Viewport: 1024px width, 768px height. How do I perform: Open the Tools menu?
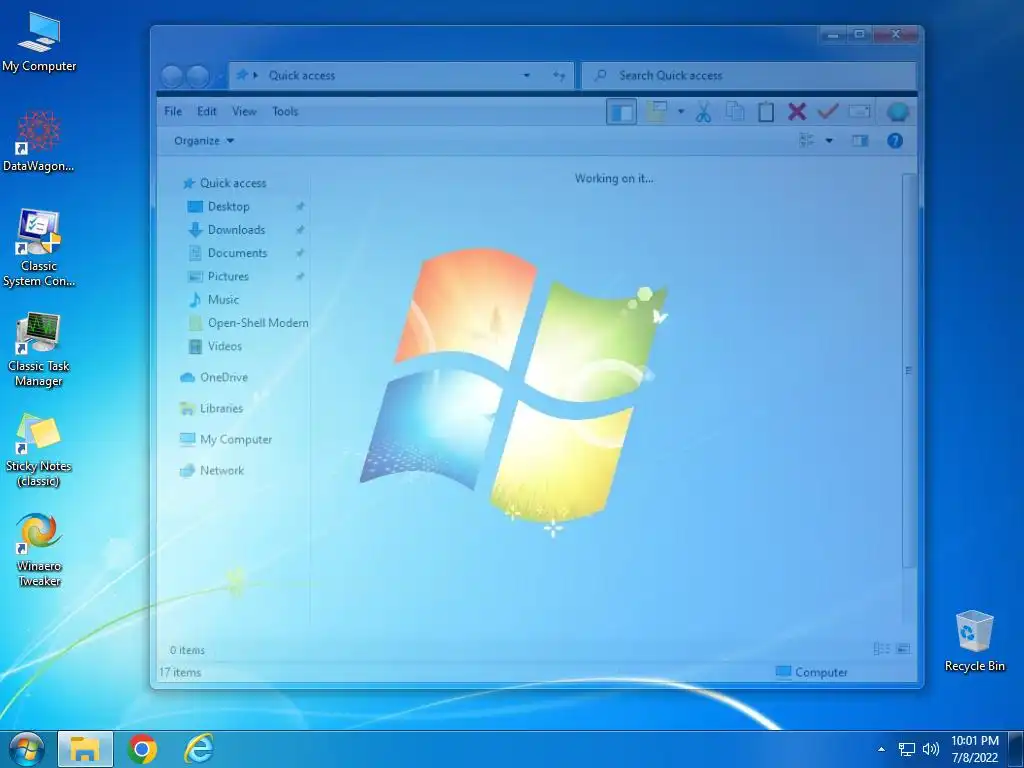tap(285, 112)
